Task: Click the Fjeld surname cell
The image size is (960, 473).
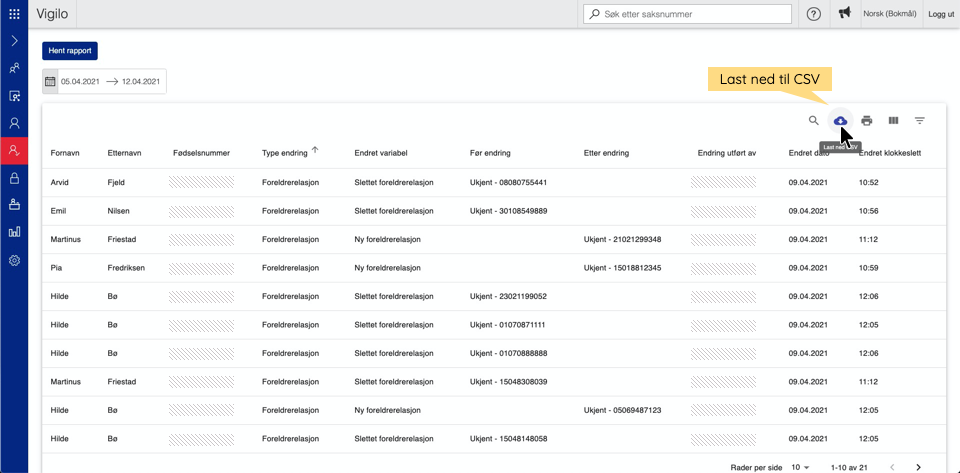Action: click(x=116, y=182)
